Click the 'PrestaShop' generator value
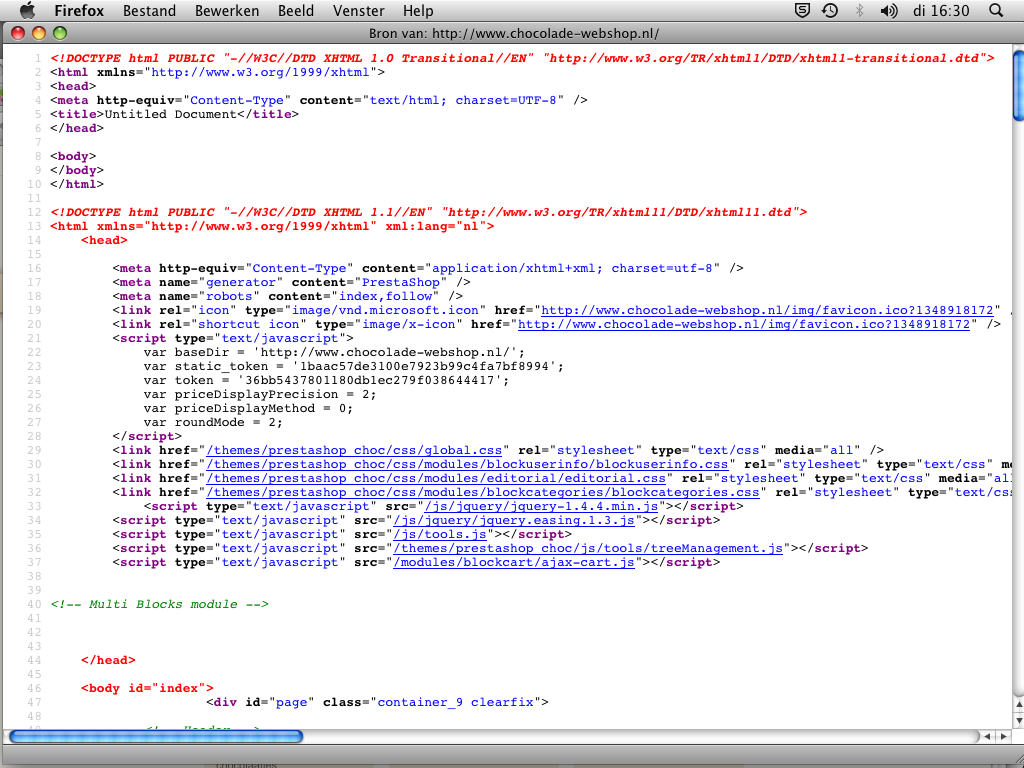The height and width of the screenshot is (768, 1024). 401,282
